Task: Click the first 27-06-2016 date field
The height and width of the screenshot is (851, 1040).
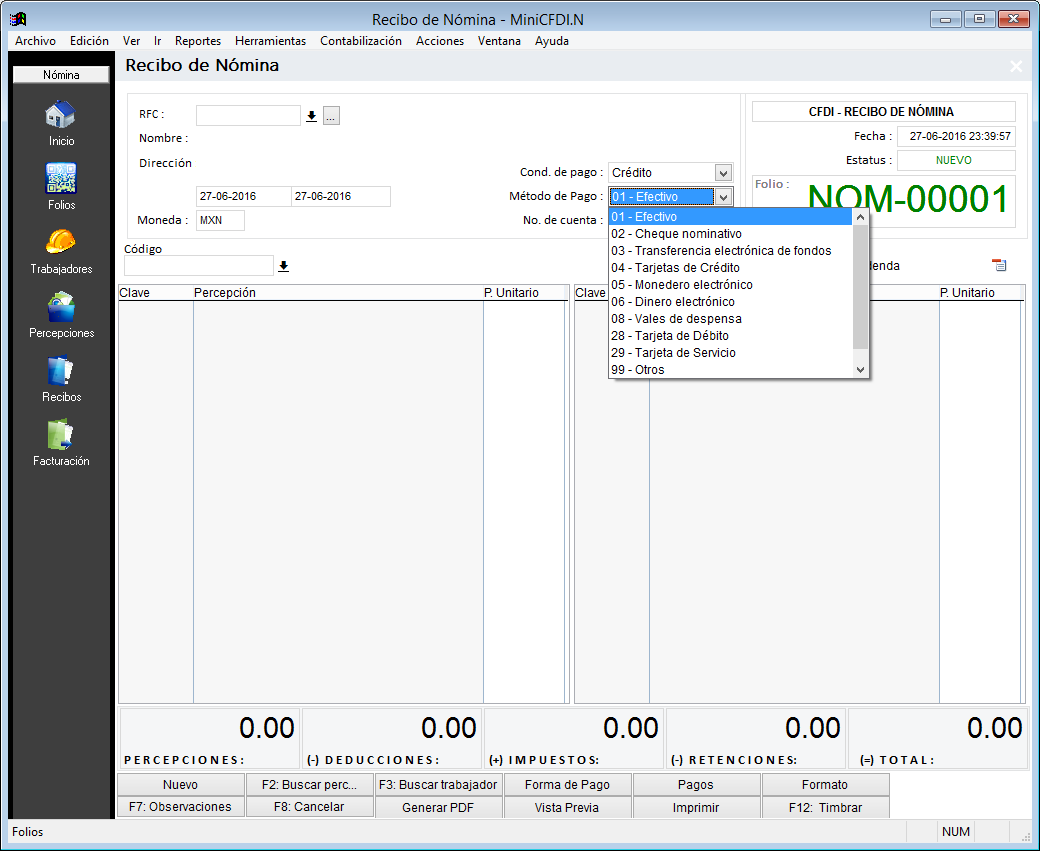Action: pyautogui.click(x=243, y=196)
